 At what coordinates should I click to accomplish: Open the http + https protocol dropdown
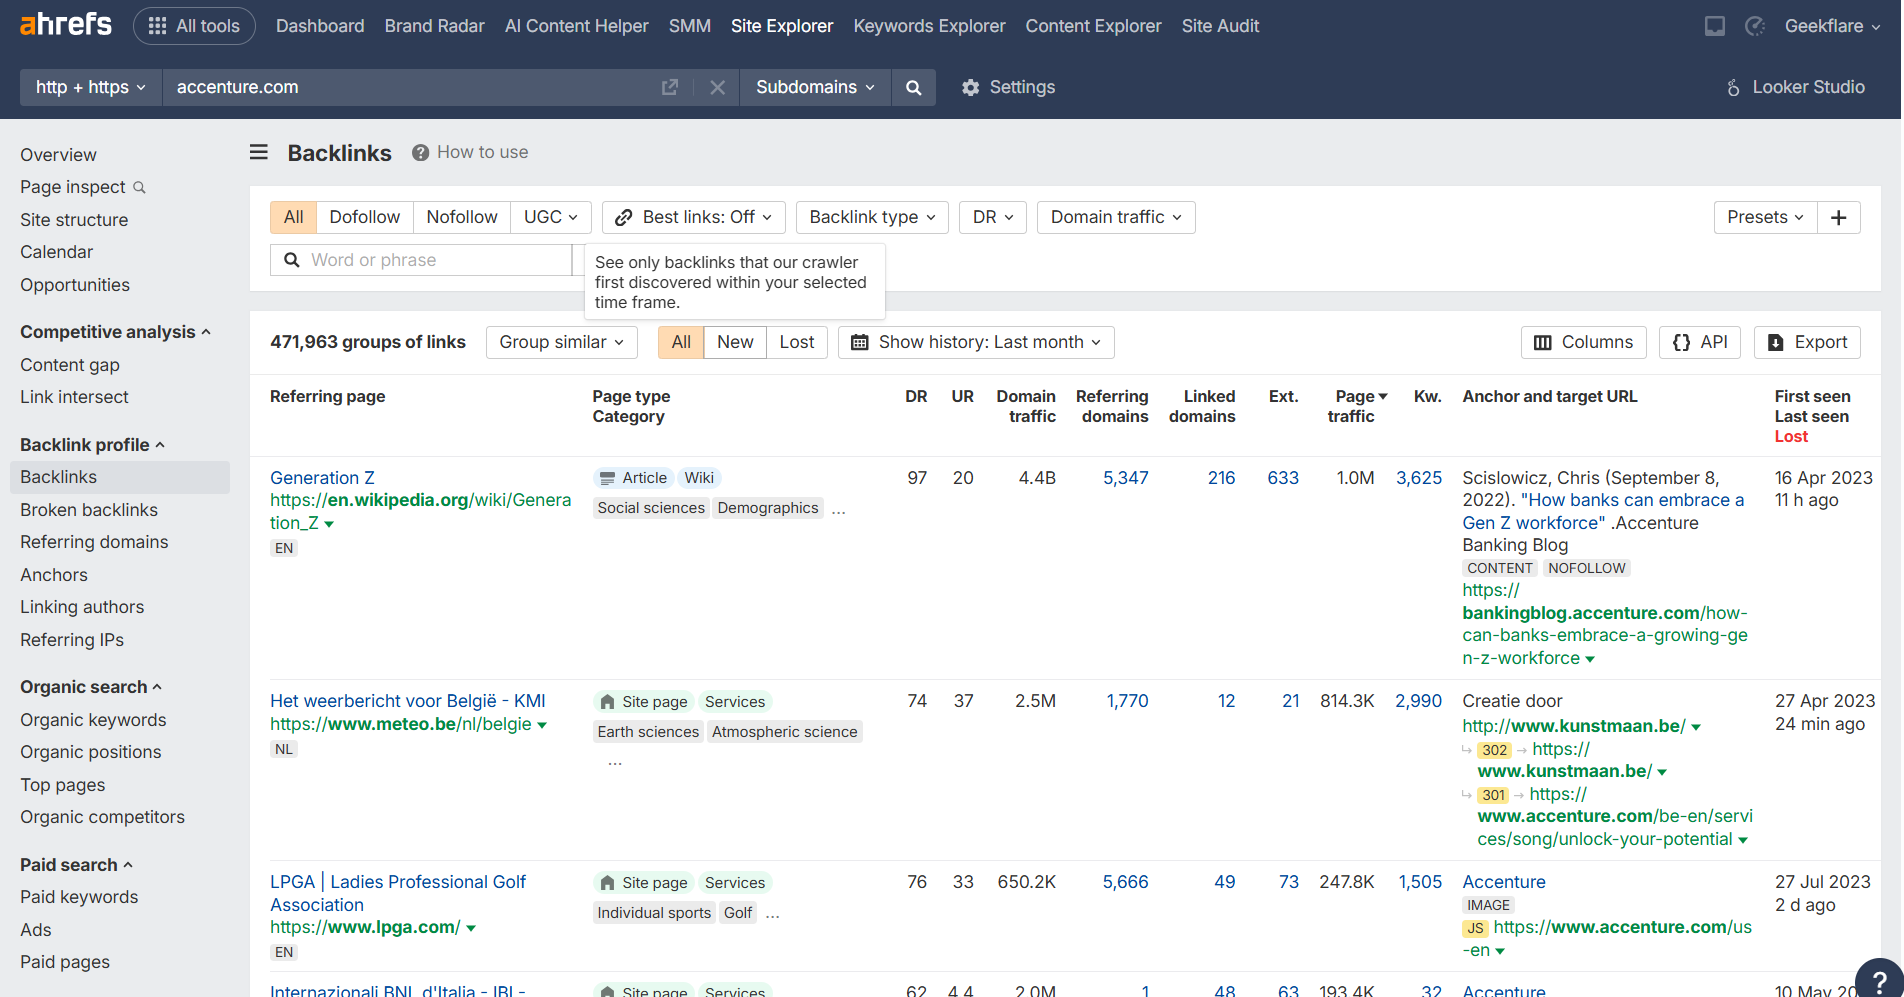[x=91, y=87]
